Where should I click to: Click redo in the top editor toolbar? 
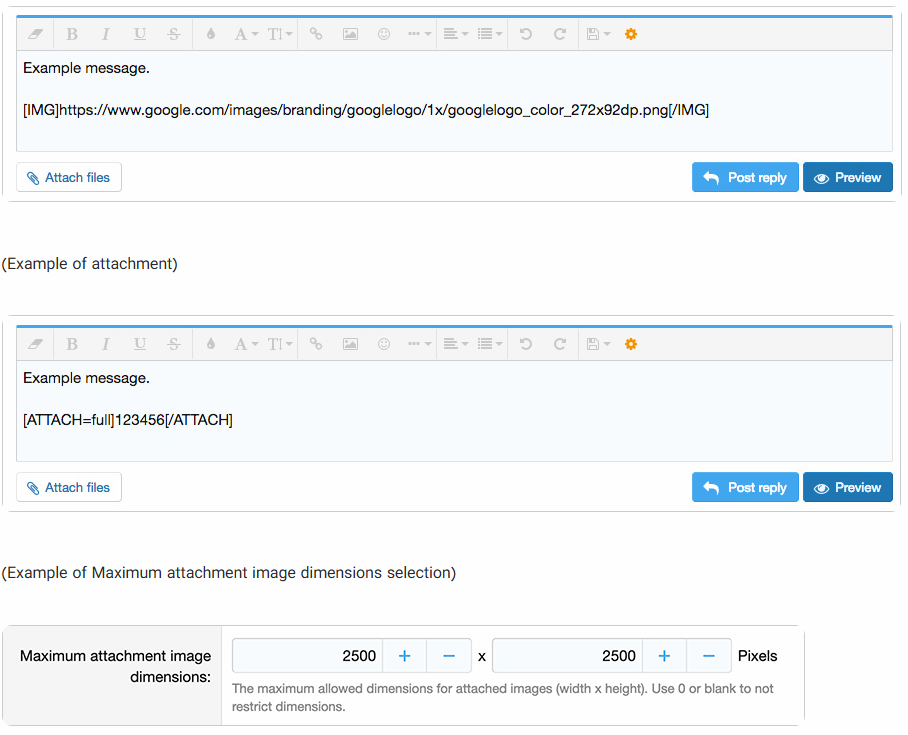click(559, 34)
